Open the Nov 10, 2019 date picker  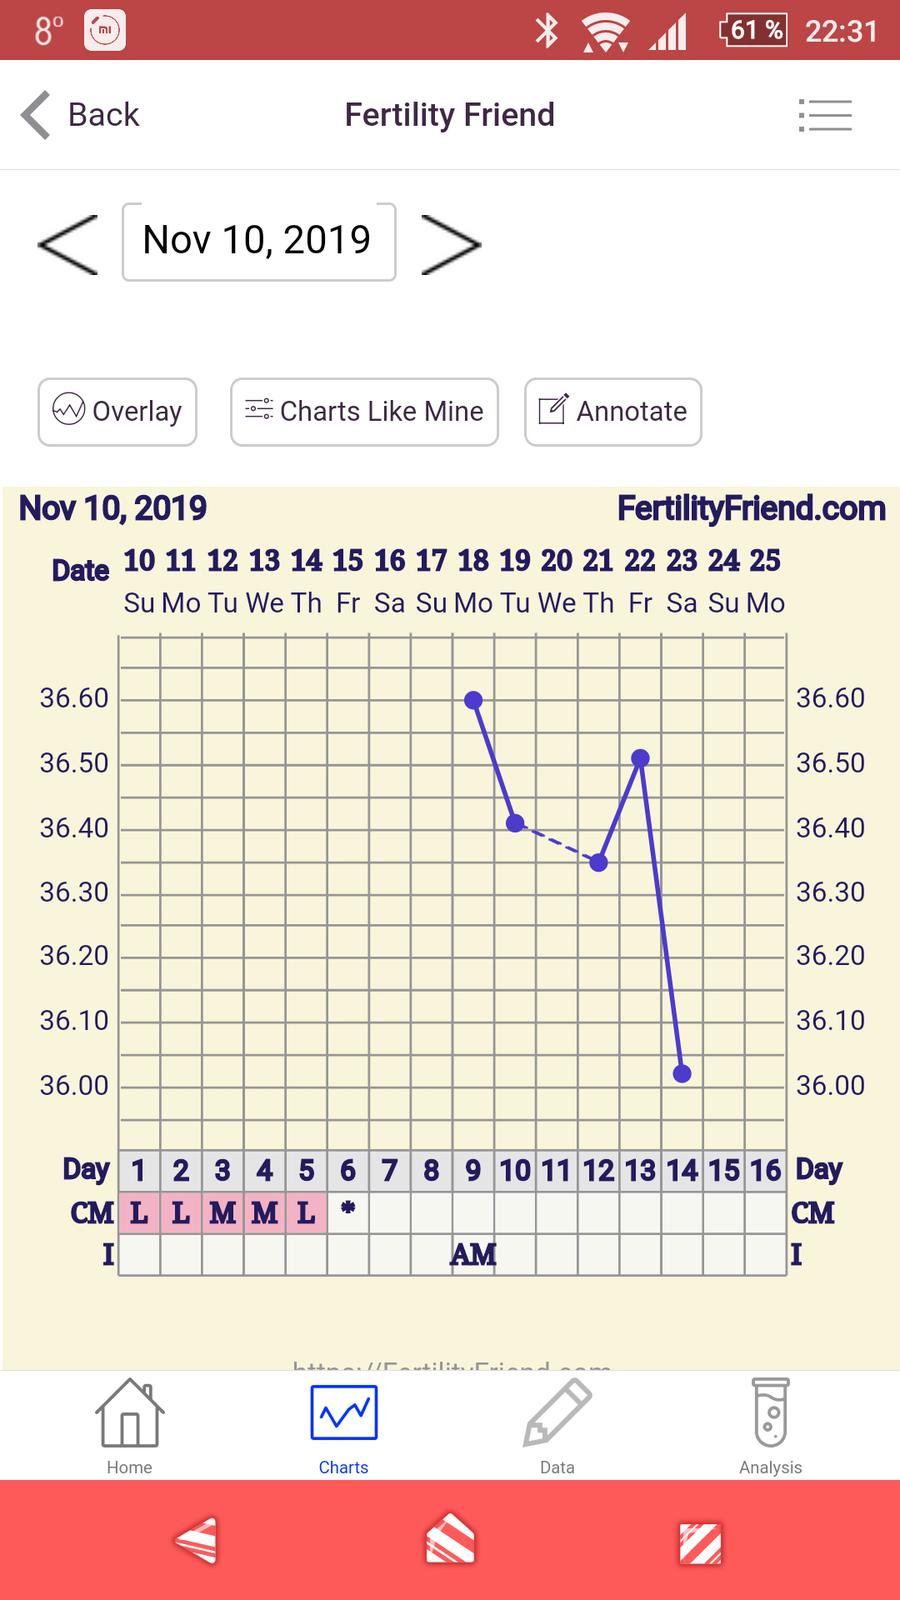coord(258,241)
